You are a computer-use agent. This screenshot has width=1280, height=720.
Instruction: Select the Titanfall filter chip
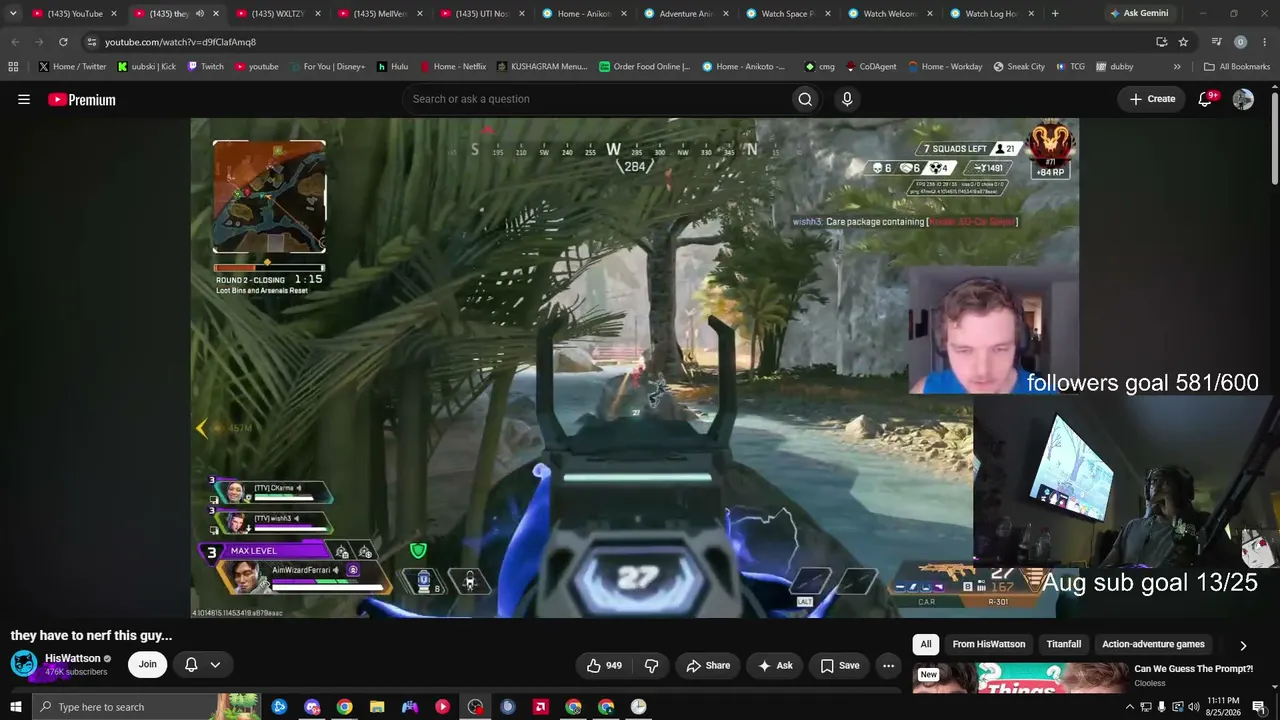click(1064, 645)
